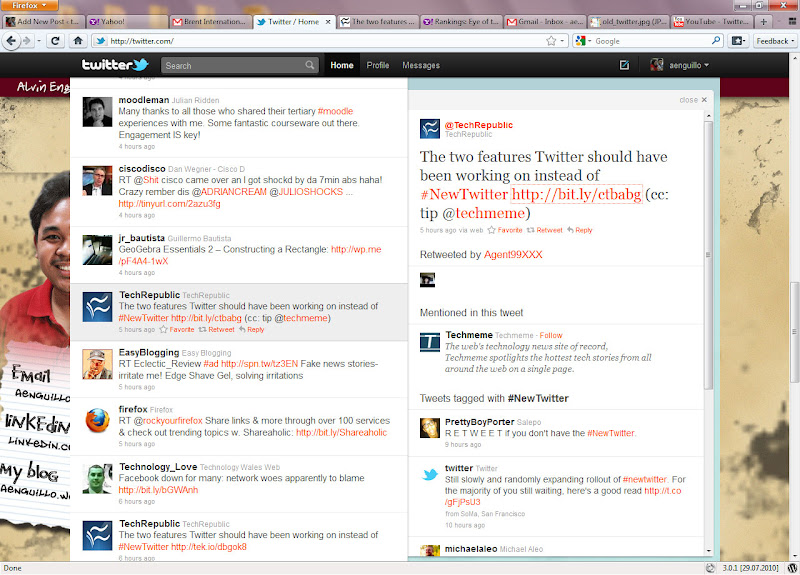The height and width of the screenshot is (575, 800).
Task: Click the favorite star on selected TechRepublic tweet
Action: pyautogui.click(x=163, y=330)
